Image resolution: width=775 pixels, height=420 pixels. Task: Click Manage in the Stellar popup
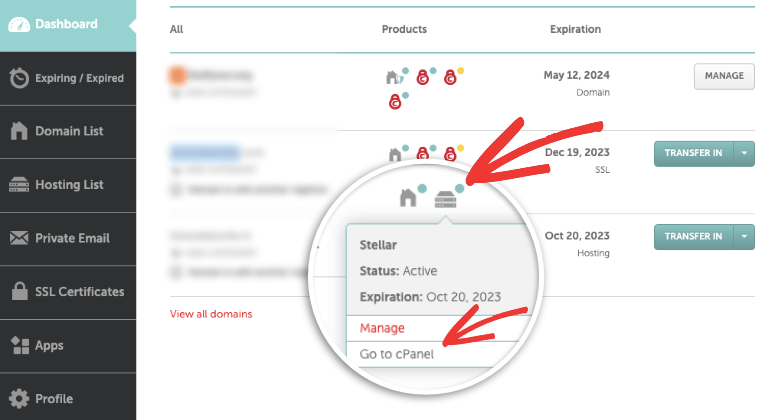point(382,328)
